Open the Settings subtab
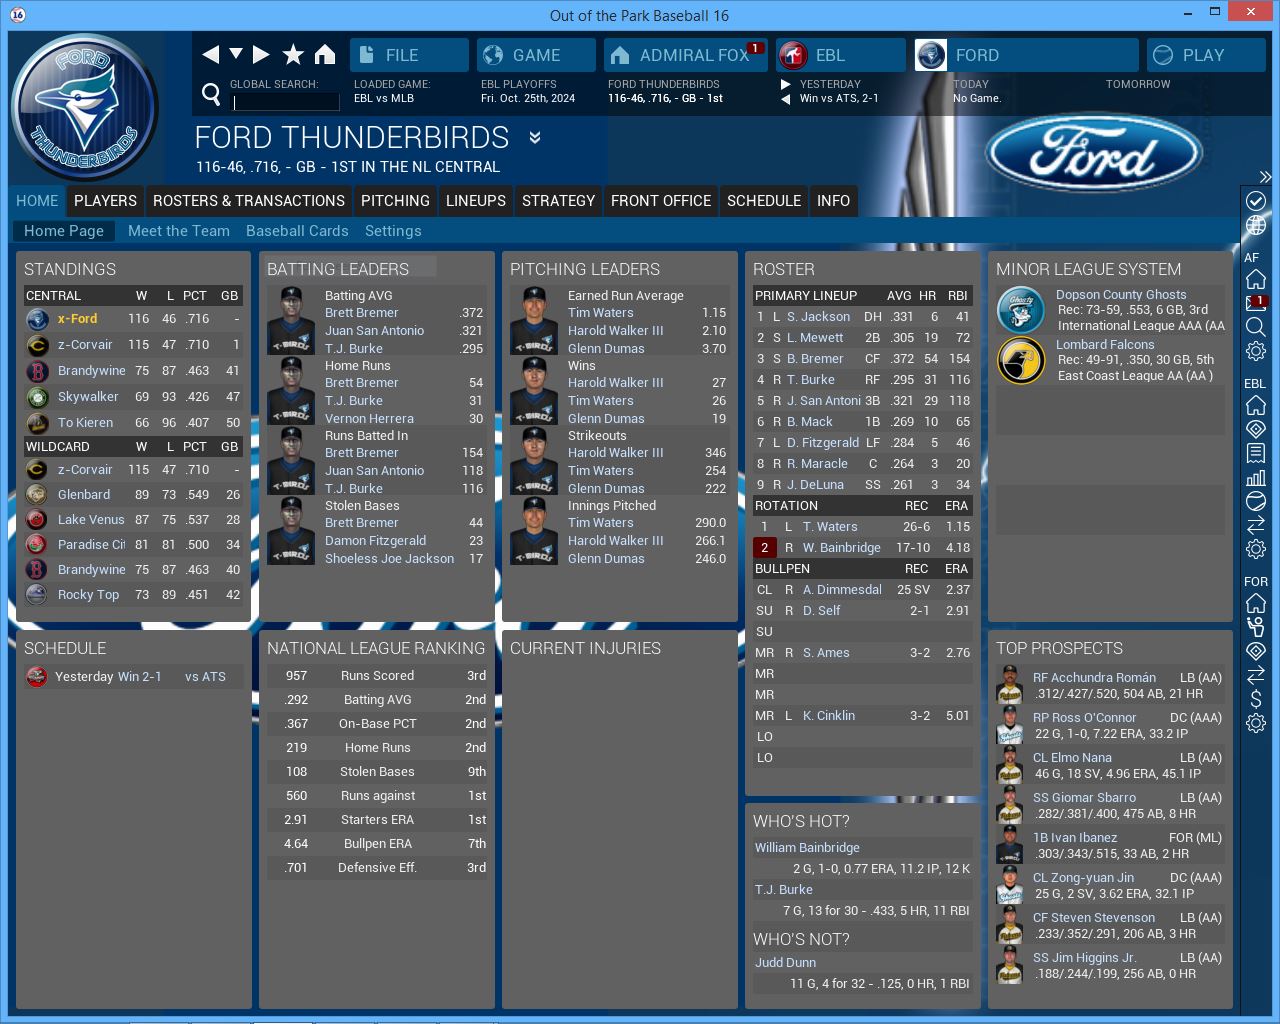The image size is (1280, 1024). (393, 231)
